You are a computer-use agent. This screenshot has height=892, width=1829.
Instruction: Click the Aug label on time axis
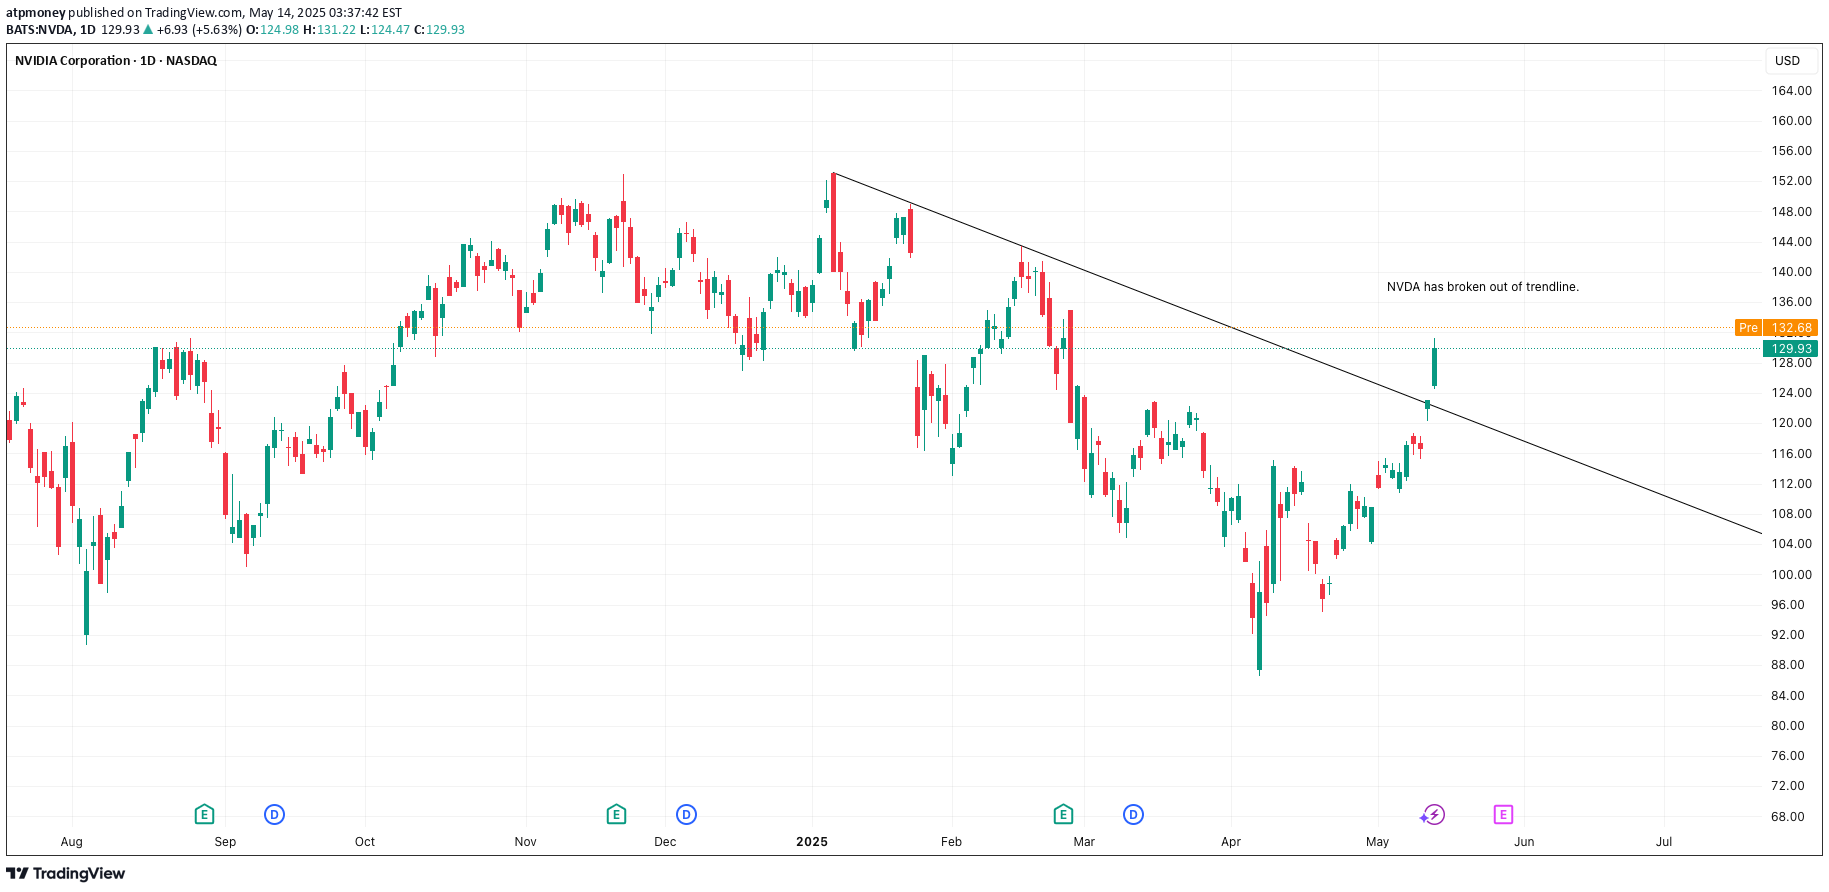click(72, 842)
